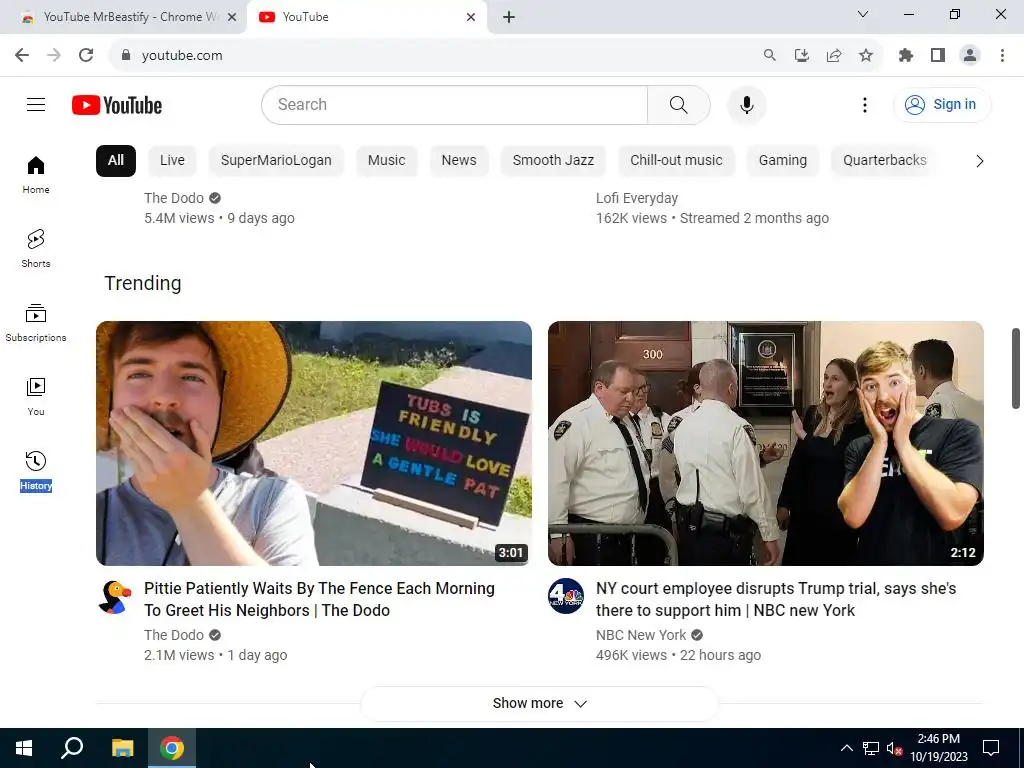The image size is (1024, 768).
Task: Select the Music filter chip
Action: [387, 161]
